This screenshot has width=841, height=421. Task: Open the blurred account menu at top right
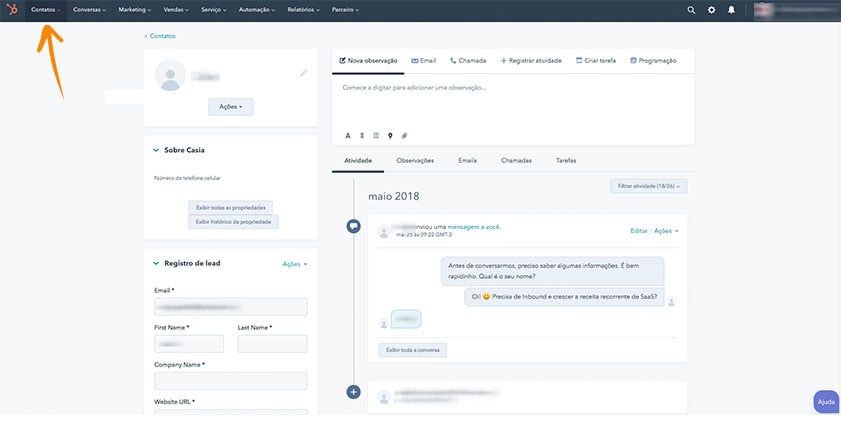[x=795, y=10]
